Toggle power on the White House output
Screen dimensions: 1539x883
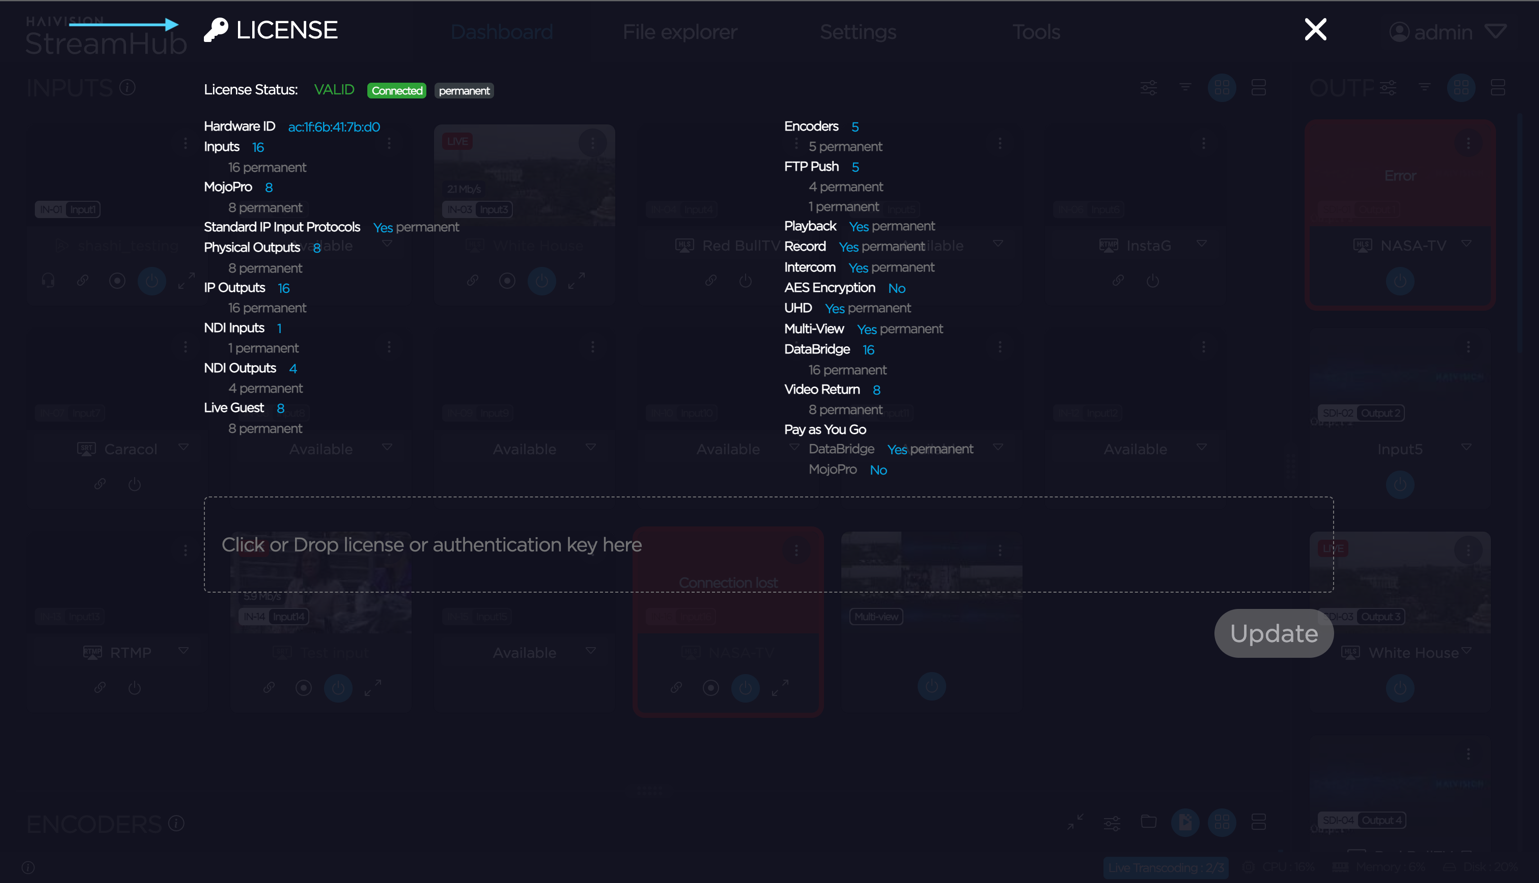1399,688
